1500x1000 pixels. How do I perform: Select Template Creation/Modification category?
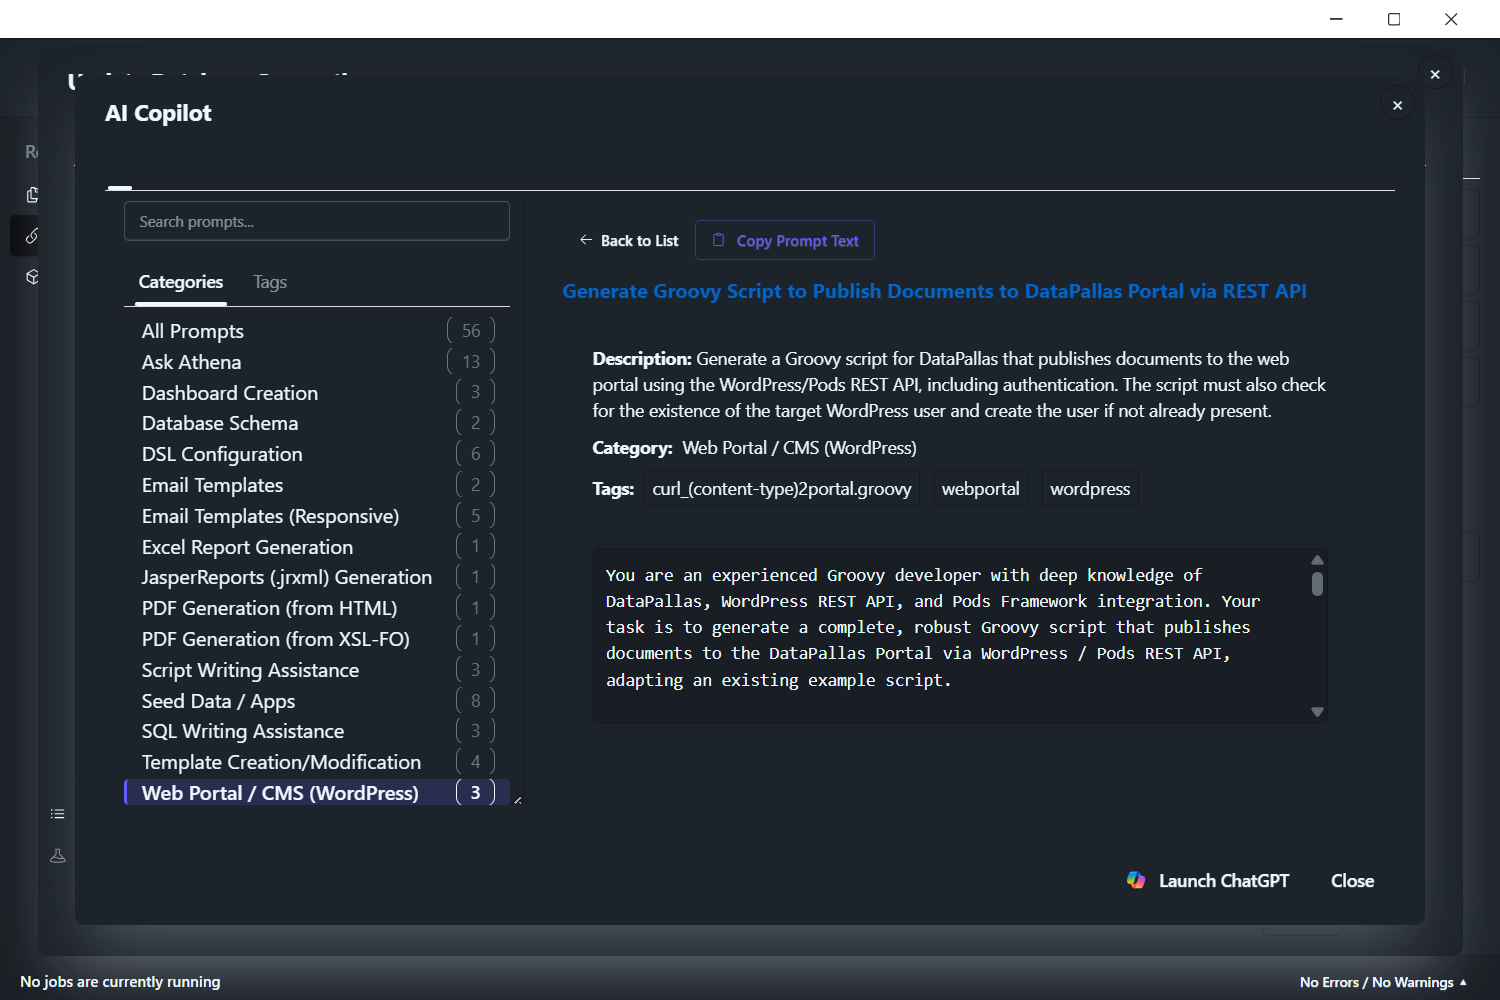pos(317,762)
